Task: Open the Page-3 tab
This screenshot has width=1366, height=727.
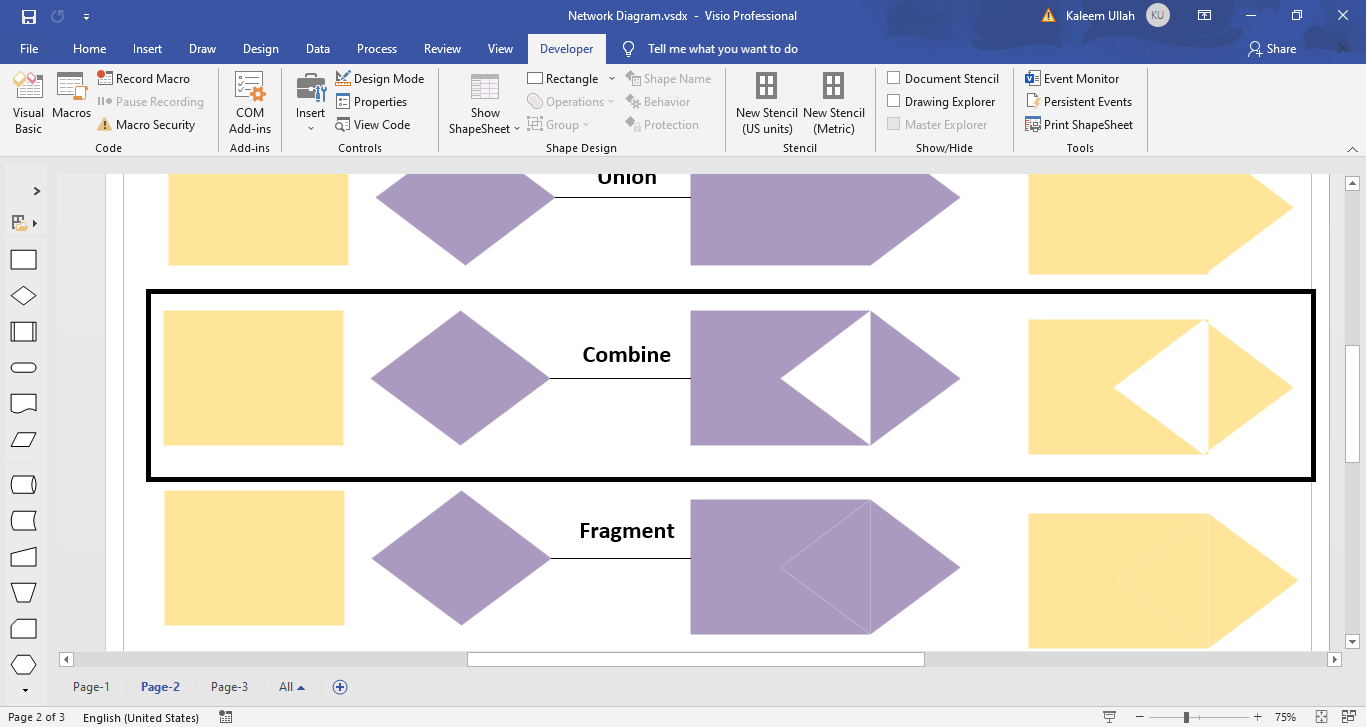Action: (x=229, y=687)
